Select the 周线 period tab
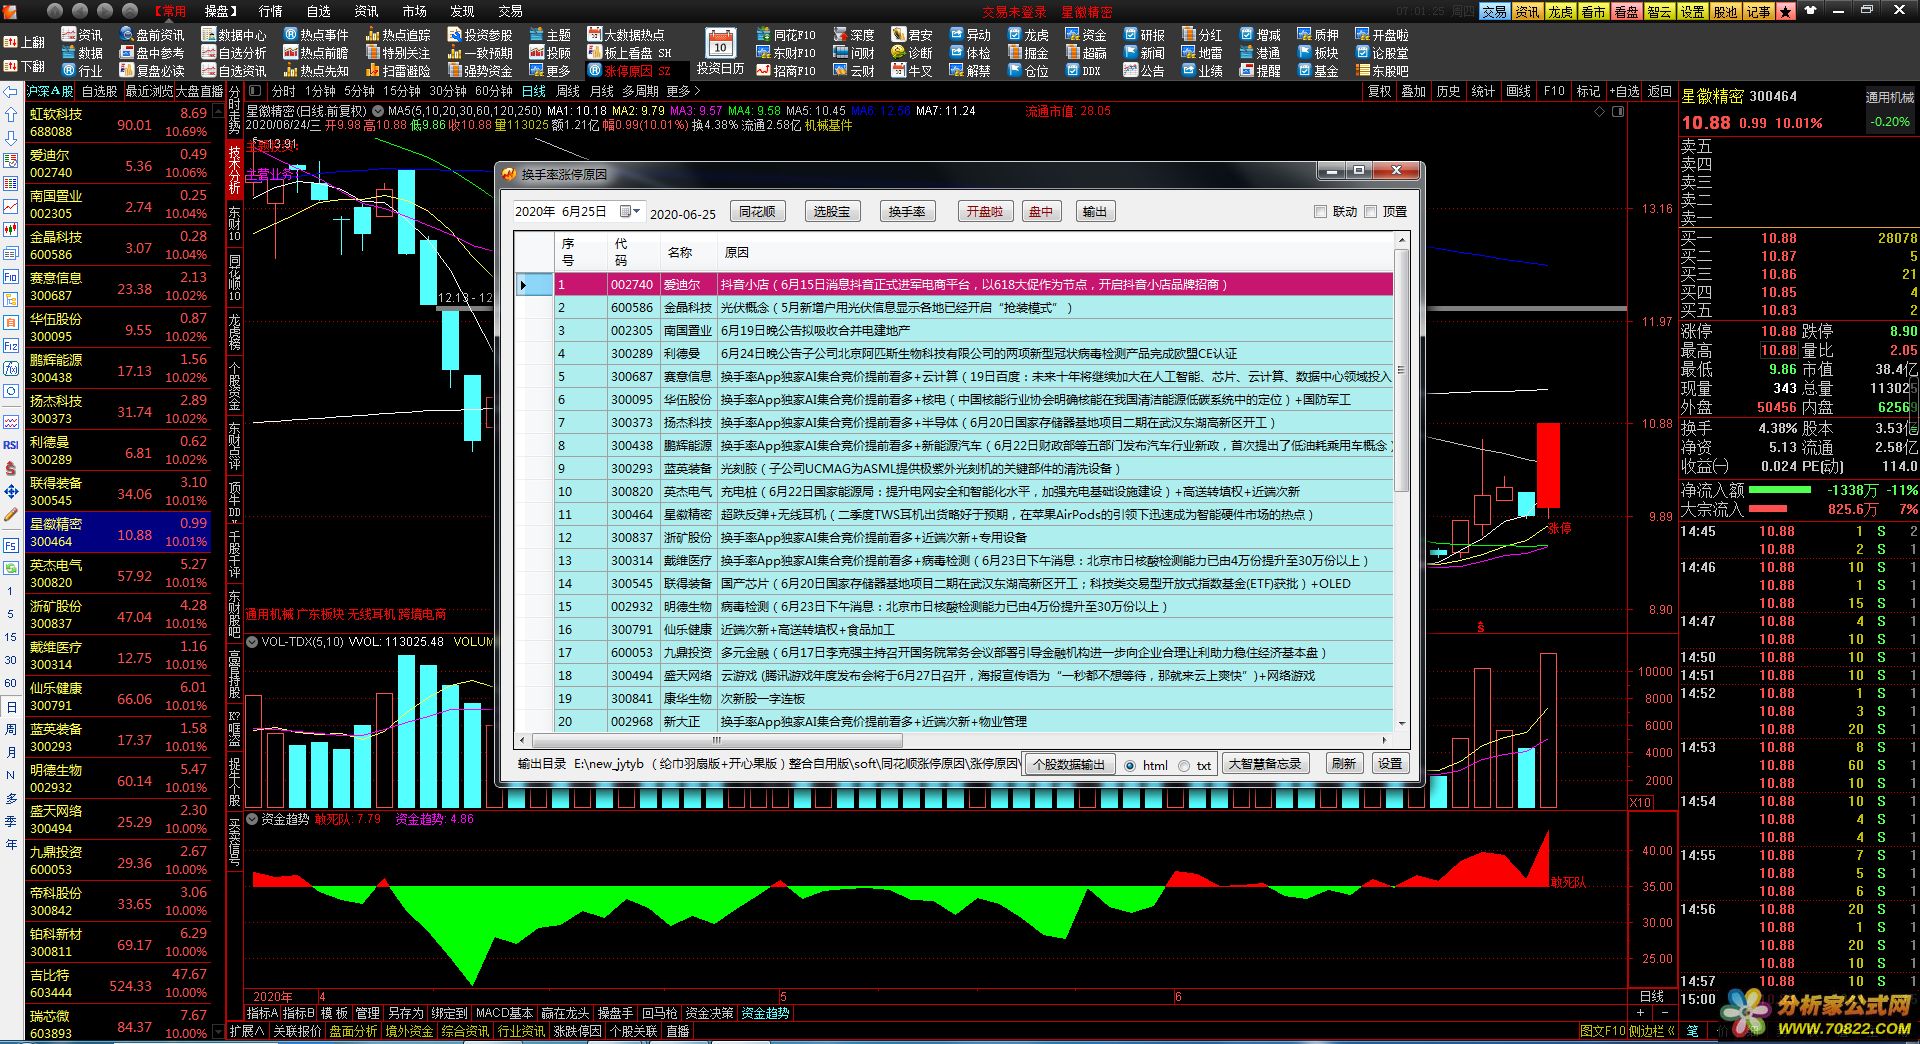 pyautogui.click(x=568, y=91)
